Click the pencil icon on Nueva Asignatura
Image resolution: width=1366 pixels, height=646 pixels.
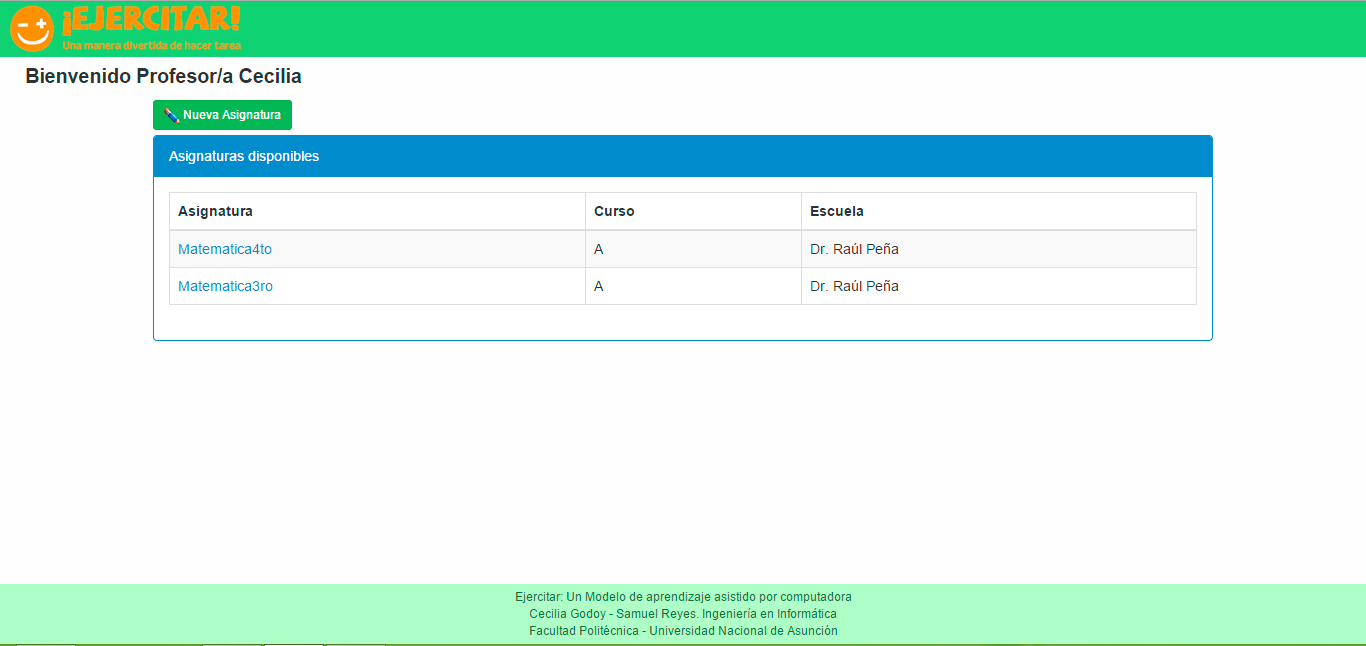tap(171, 116)
